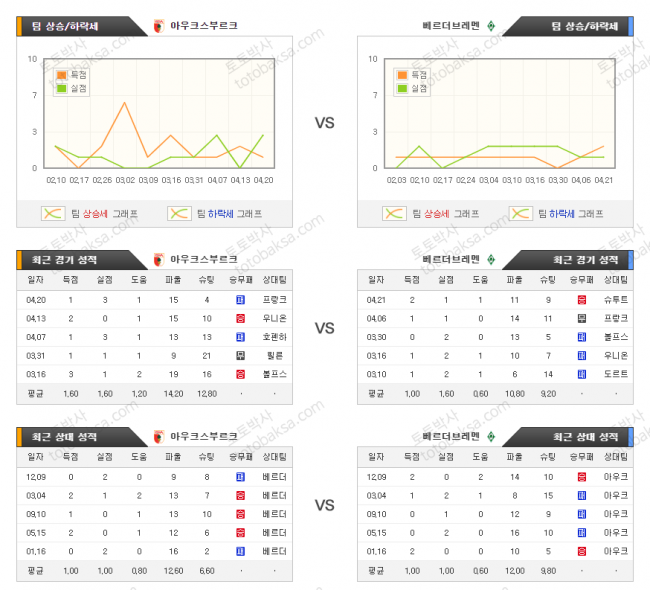The image size is (650, 590).
Task: Click the uptrend graph icon under Augsburg's chart
Action: coord(52,213)
